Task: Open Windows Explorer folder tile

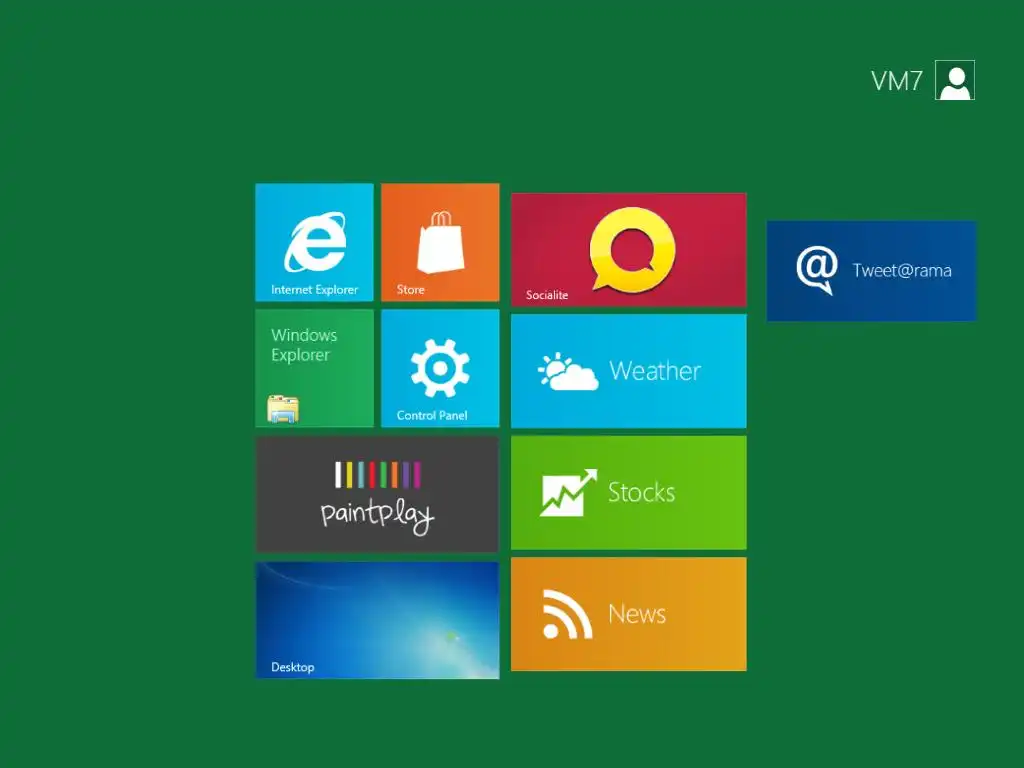Action: (314, 368)
